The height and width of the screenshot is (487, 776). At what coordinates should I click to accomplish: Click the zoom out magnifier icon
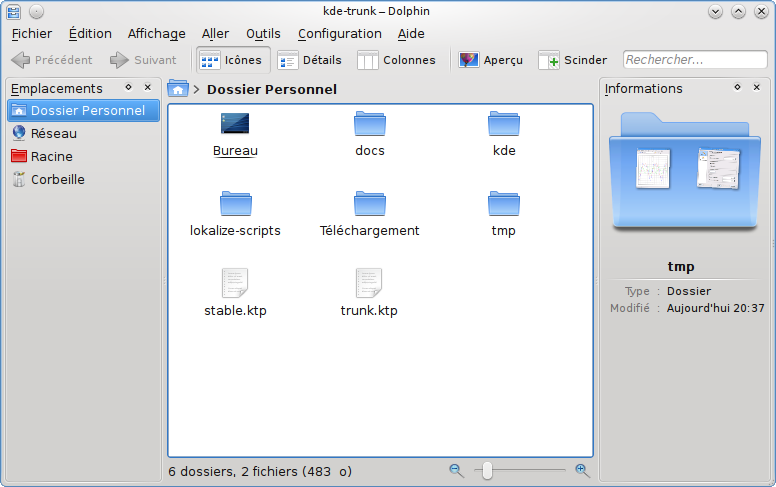coord(456,470)
